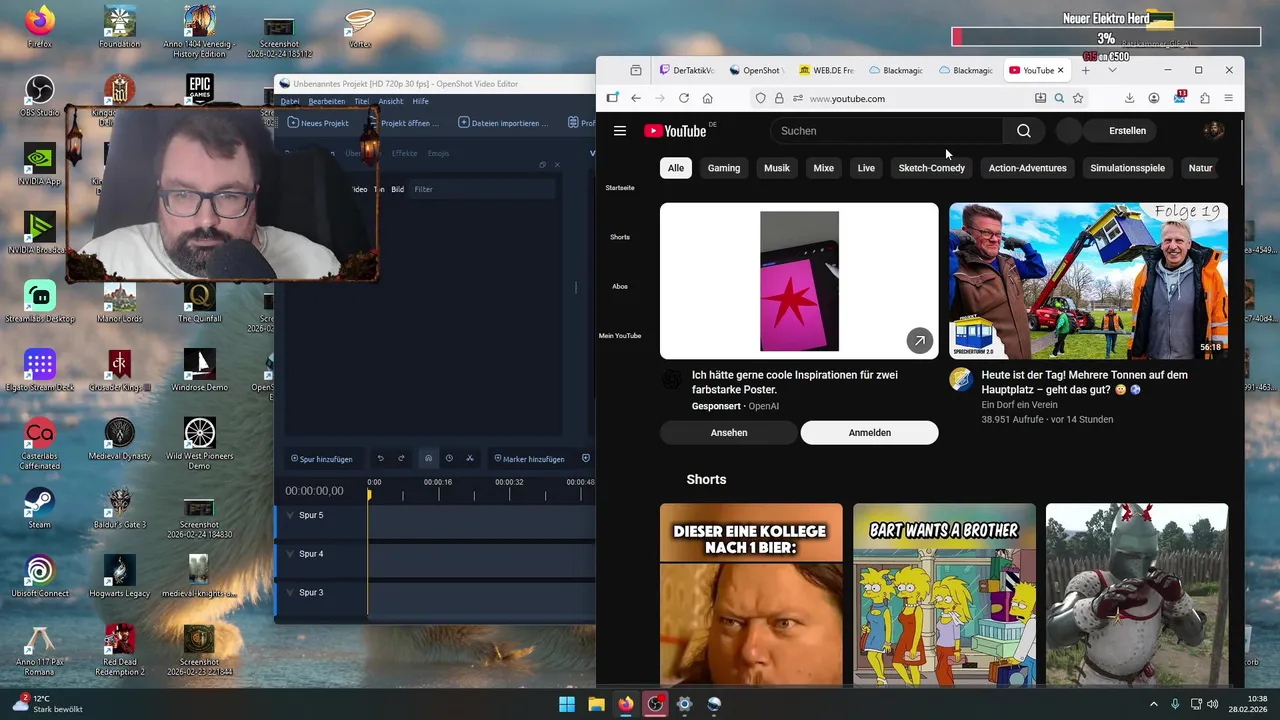Viewport: 1280px width, 720px height.
Task: Select Gaming filter chip on YouTube
Action: (724, 168)
